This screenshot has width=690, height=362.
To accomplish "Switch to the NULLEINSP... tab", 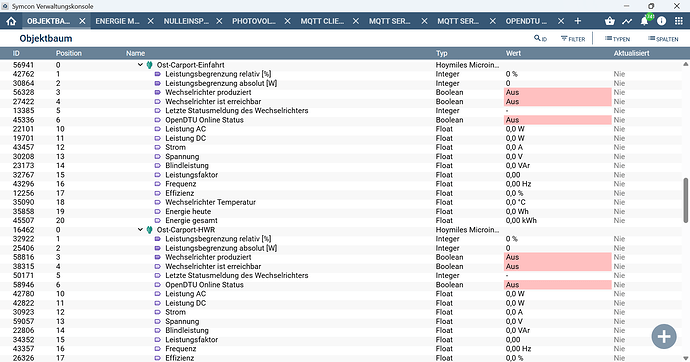I will pyautogui.click(x=186, y=21).
